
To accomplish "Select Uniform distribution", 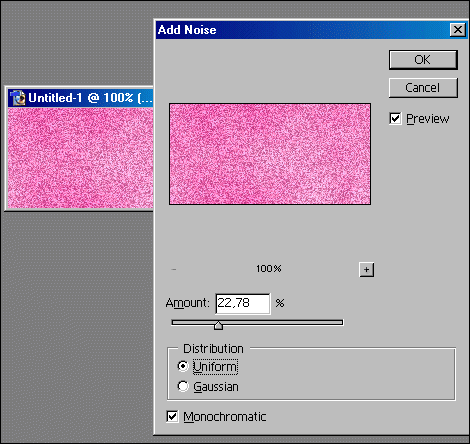I will (183, 366).
